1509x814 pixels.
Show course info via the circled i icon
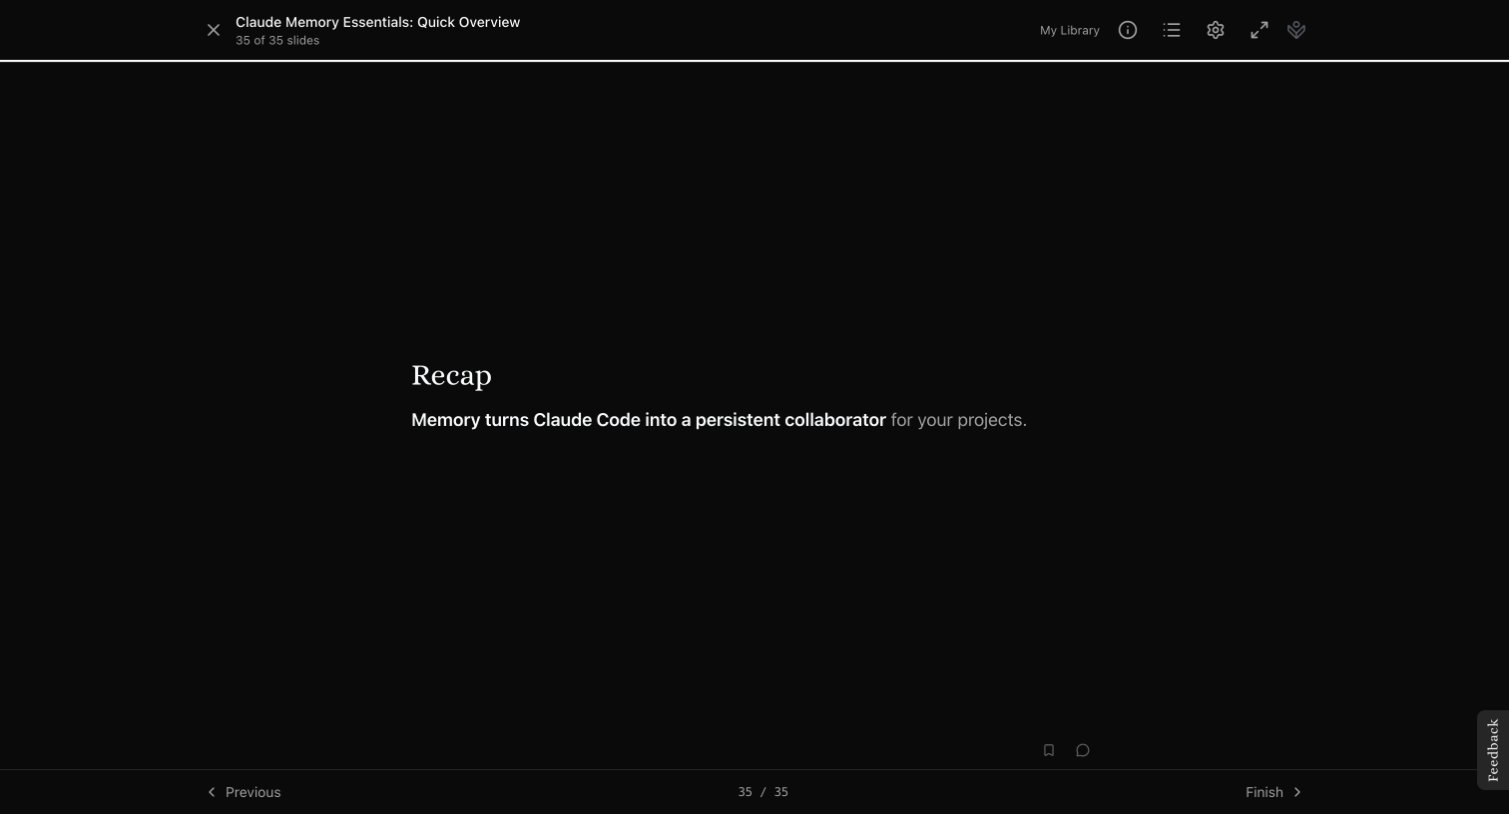point(1128,30)
